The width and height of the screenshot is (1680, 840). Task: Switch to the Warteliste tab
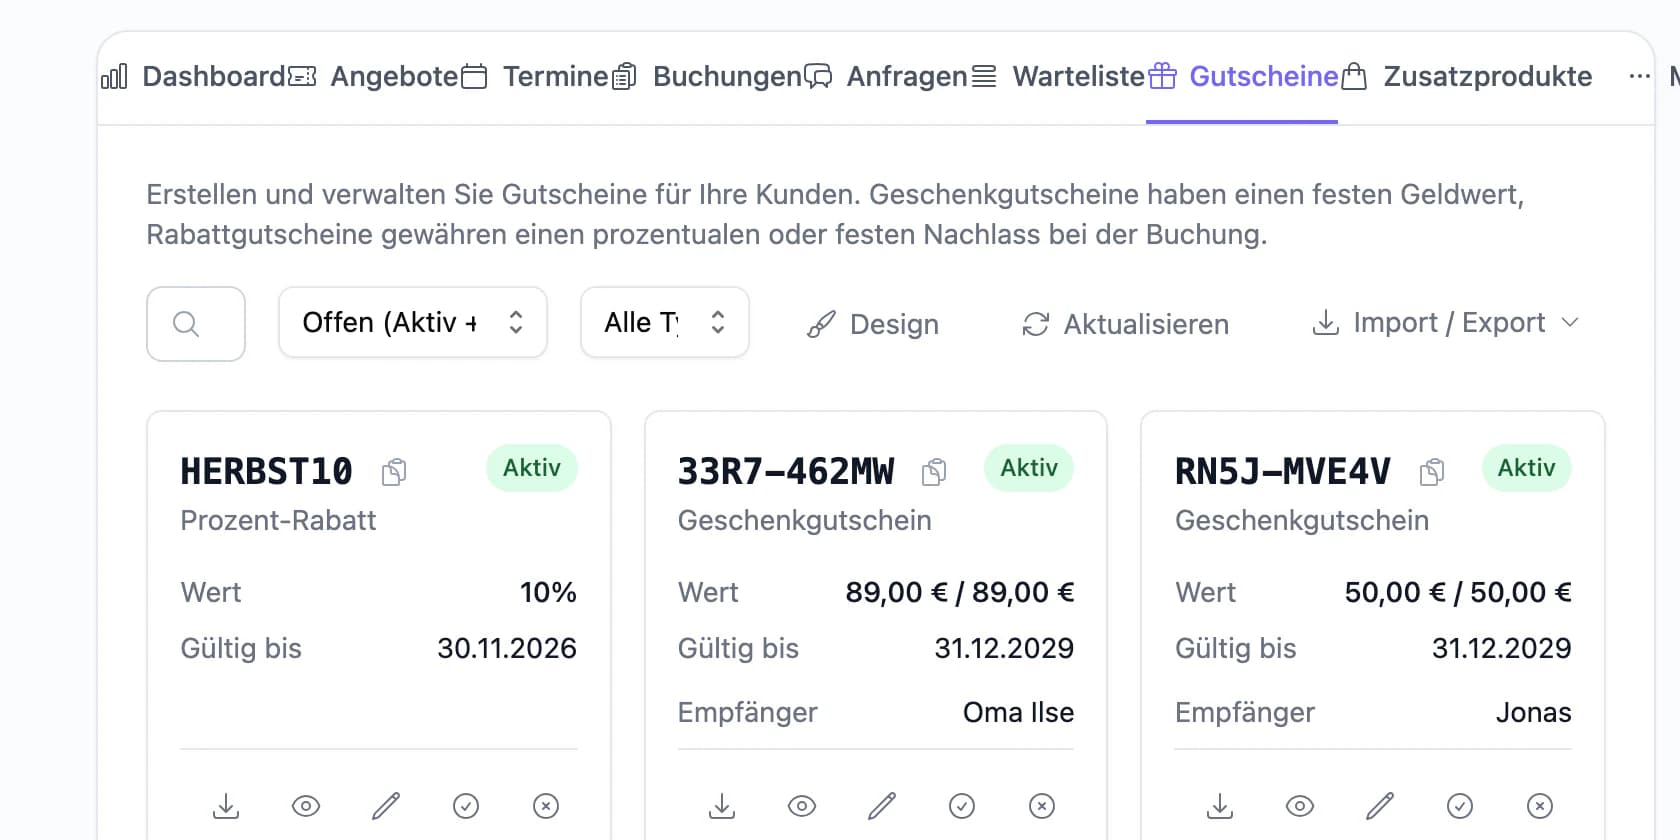1058,76
